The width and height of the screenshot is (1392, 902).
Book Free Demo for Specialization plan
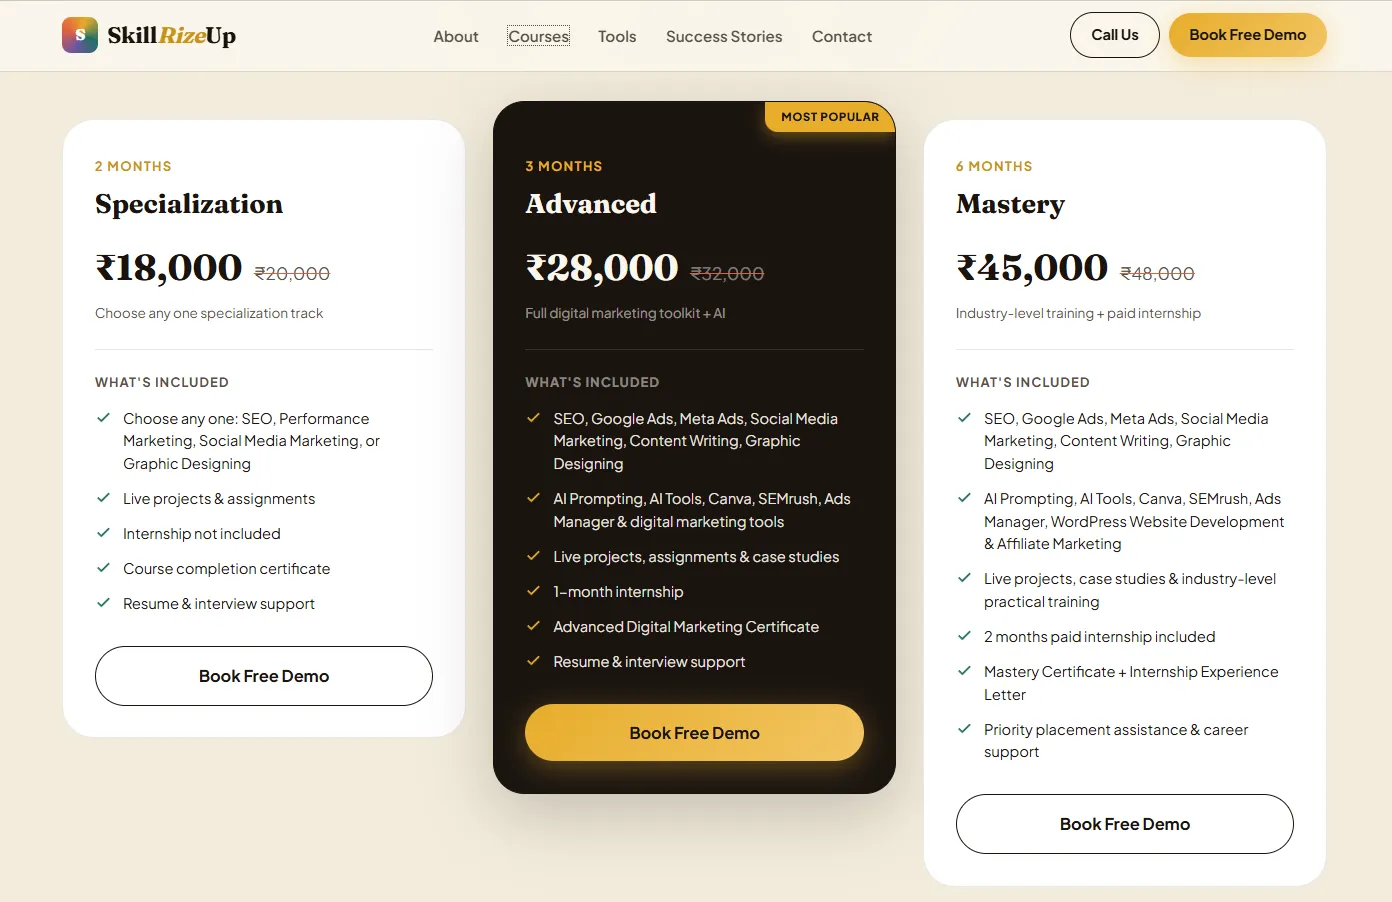click(264, 676)
